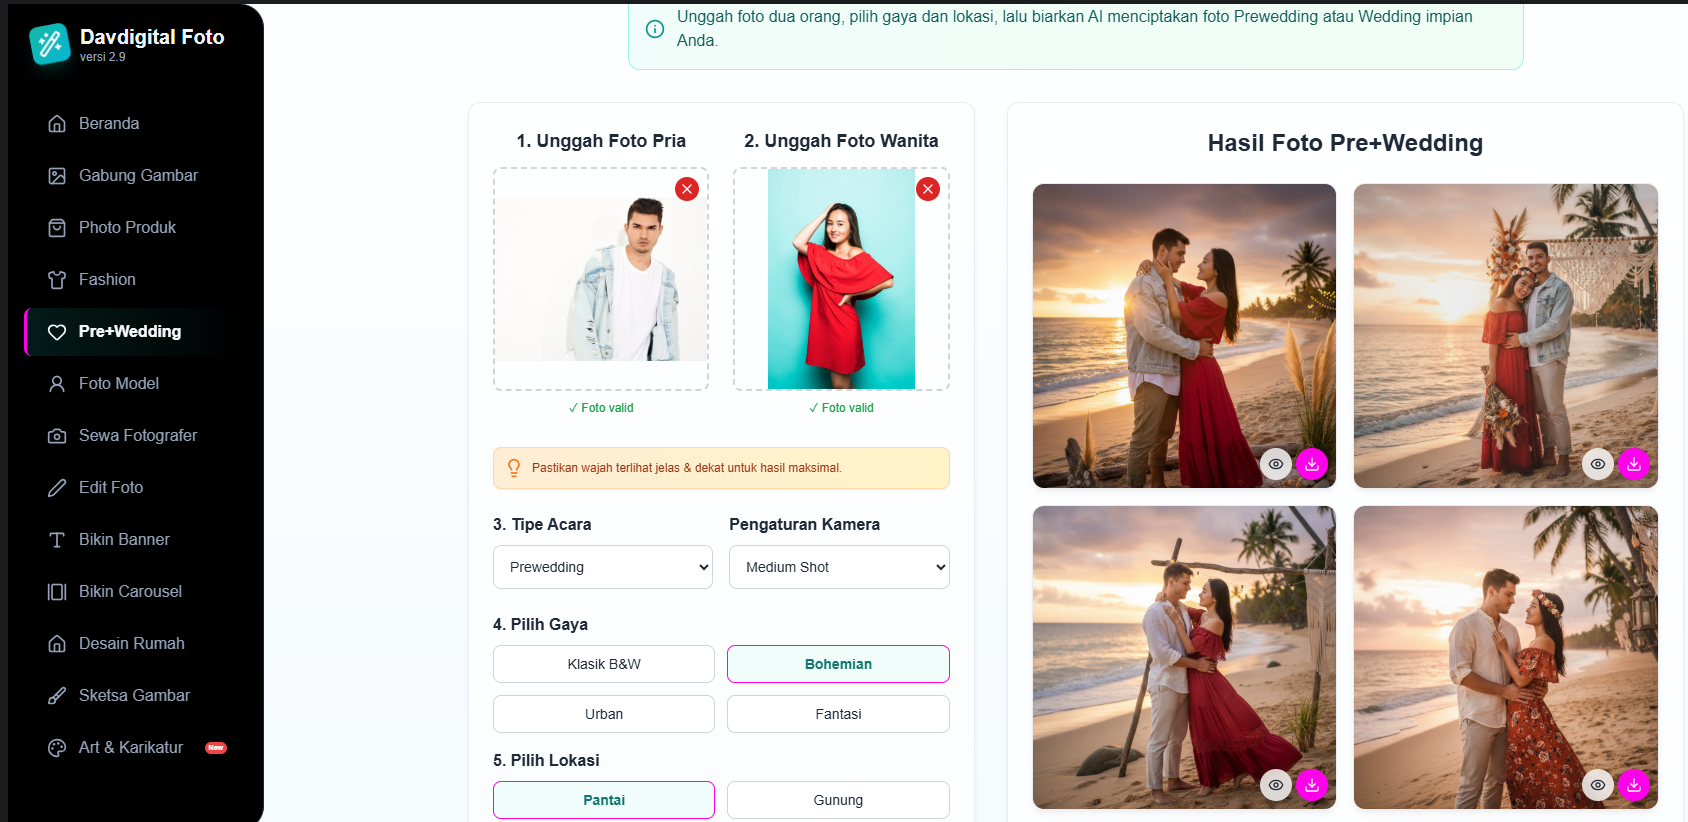
Task: Download the bottom-left result photo
Action: point(1312,785)
